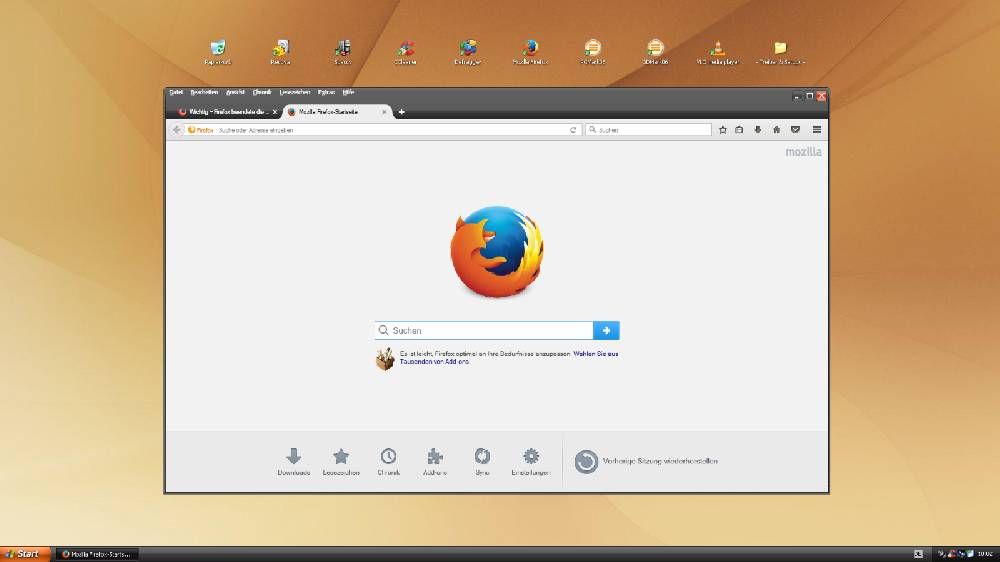
Task: Select the Speccy desktop icon
Action: point(342,52)
